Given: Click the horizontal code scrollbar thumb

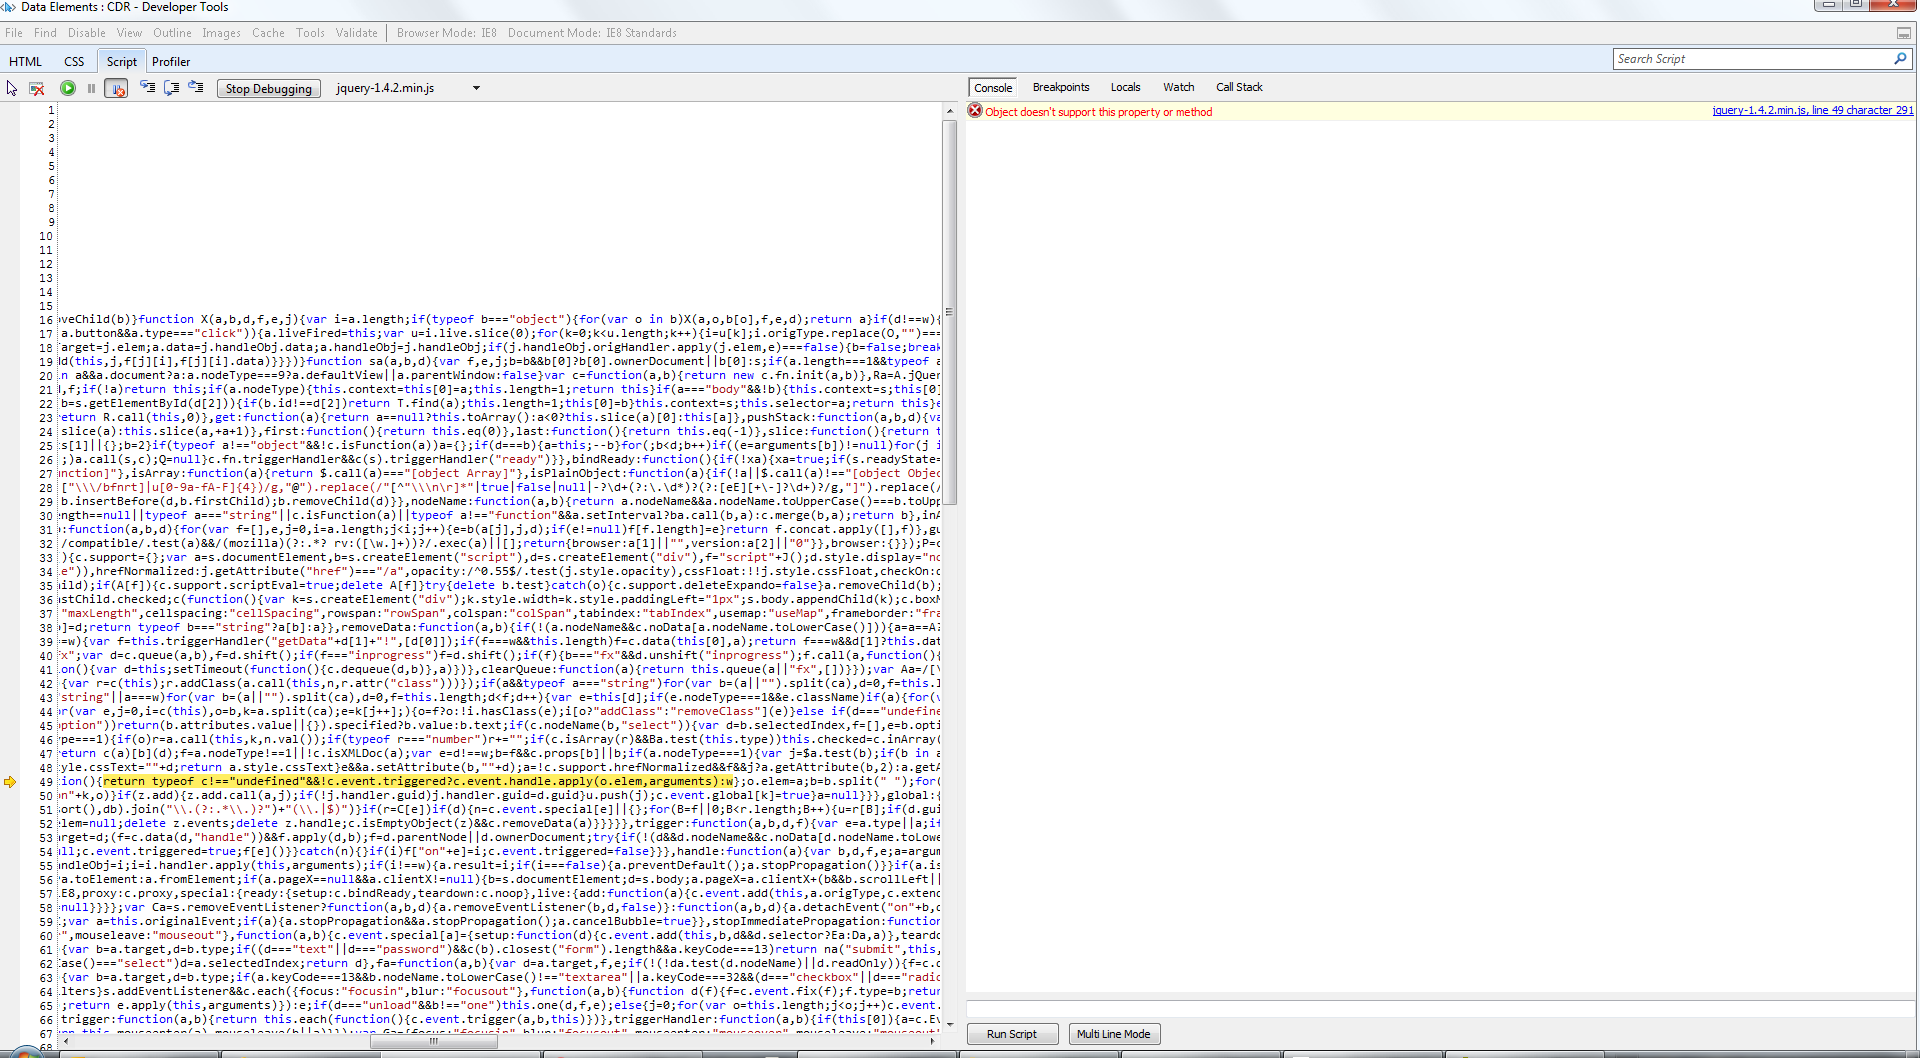Looking at the screenshot, I should [x=434, y=1041].
